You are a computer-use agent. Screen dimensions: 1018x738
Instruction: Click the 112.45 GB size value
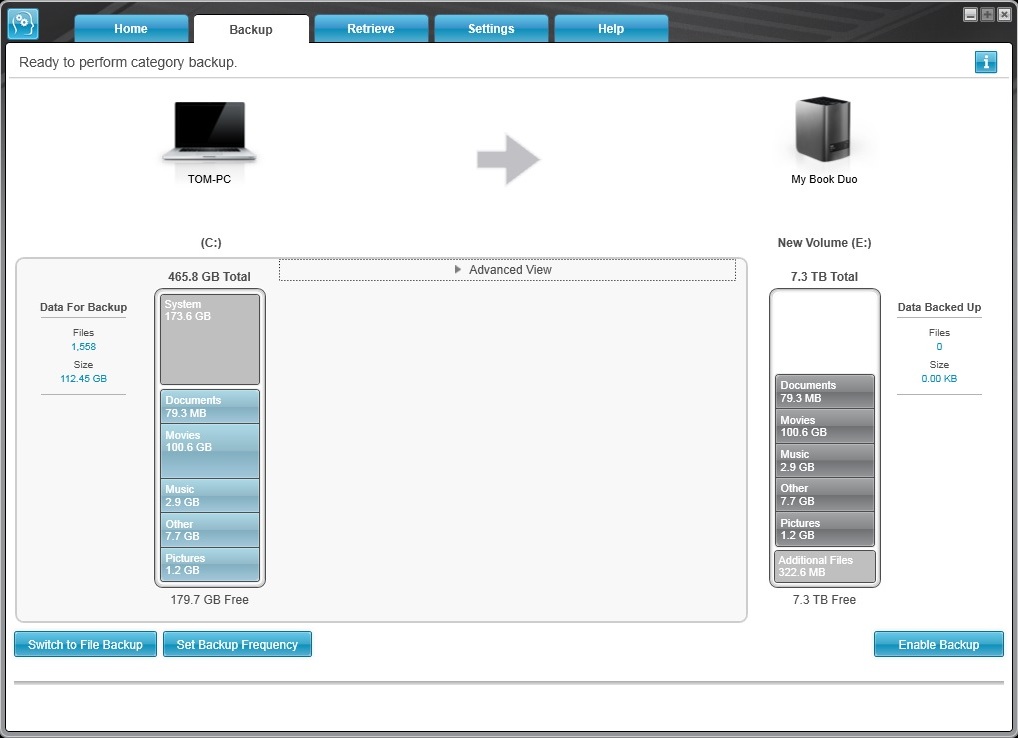point(84,378)
